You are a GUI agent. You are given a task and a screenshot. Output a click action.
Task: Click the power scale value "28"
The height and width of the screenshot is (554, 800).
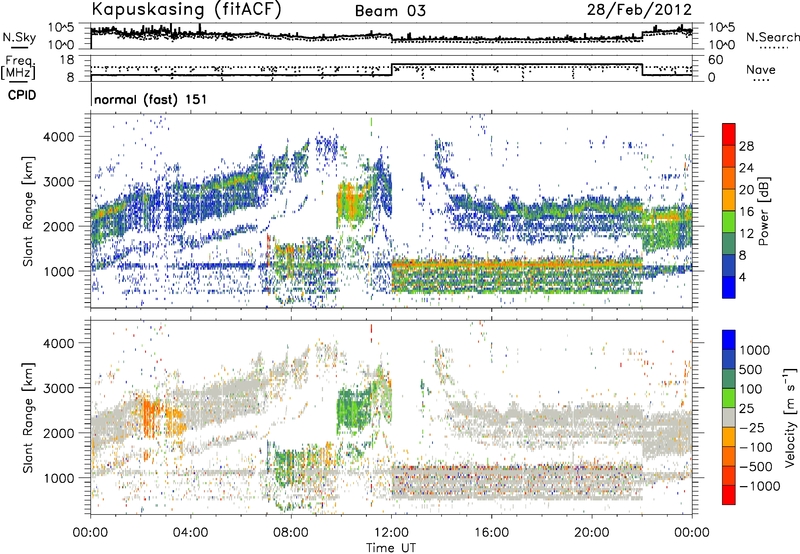[x=746, y=146]
